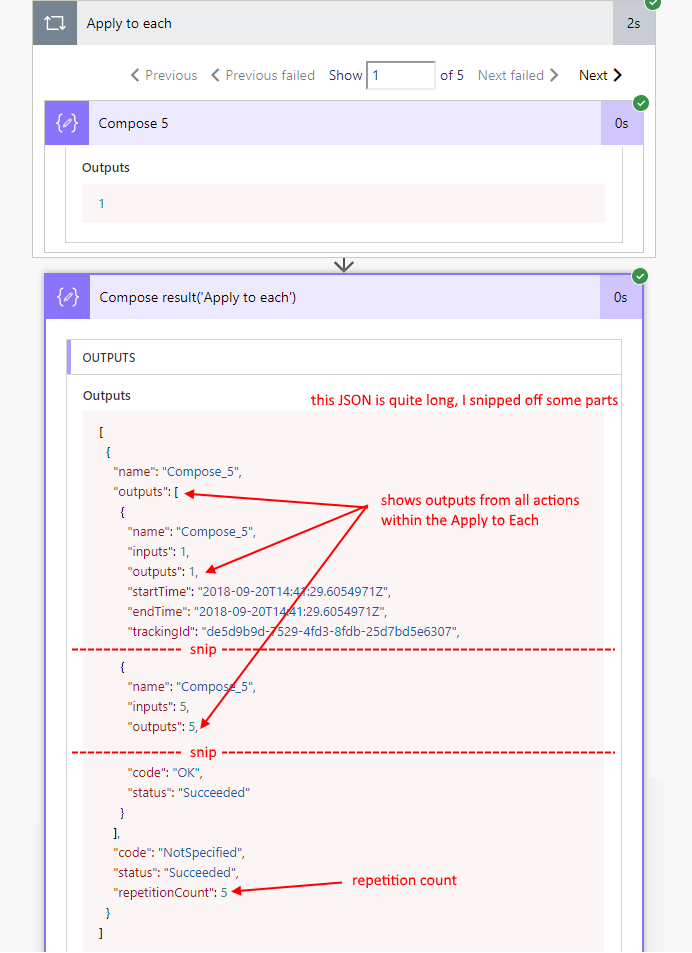
Task: Click the Compose result action icon
Action: [67, 297]
